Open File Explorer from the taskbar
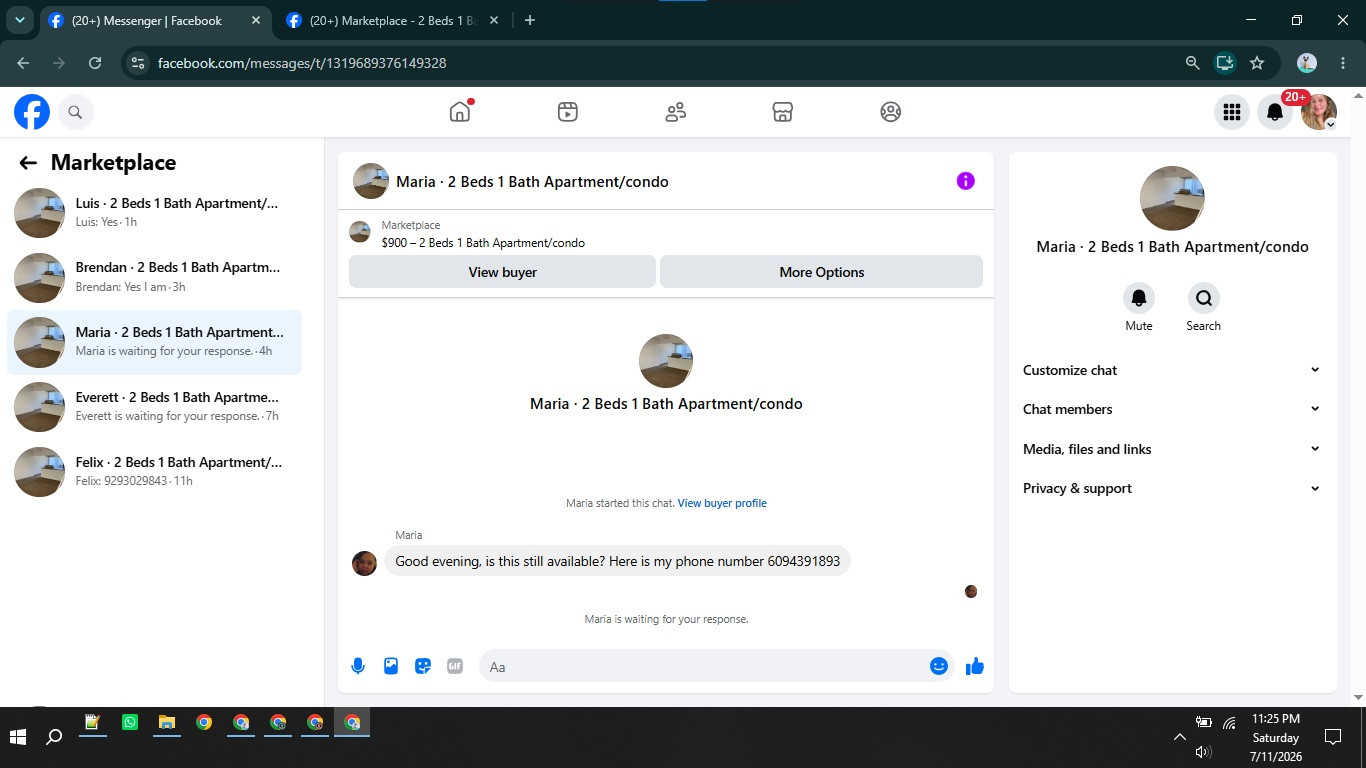Screen dimensions: 1366x768 pos(167,722)
